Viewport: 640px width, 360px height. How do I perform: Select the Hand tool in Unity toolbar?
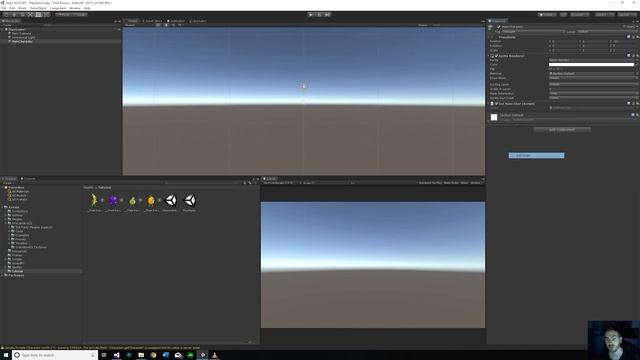(6, 15)
